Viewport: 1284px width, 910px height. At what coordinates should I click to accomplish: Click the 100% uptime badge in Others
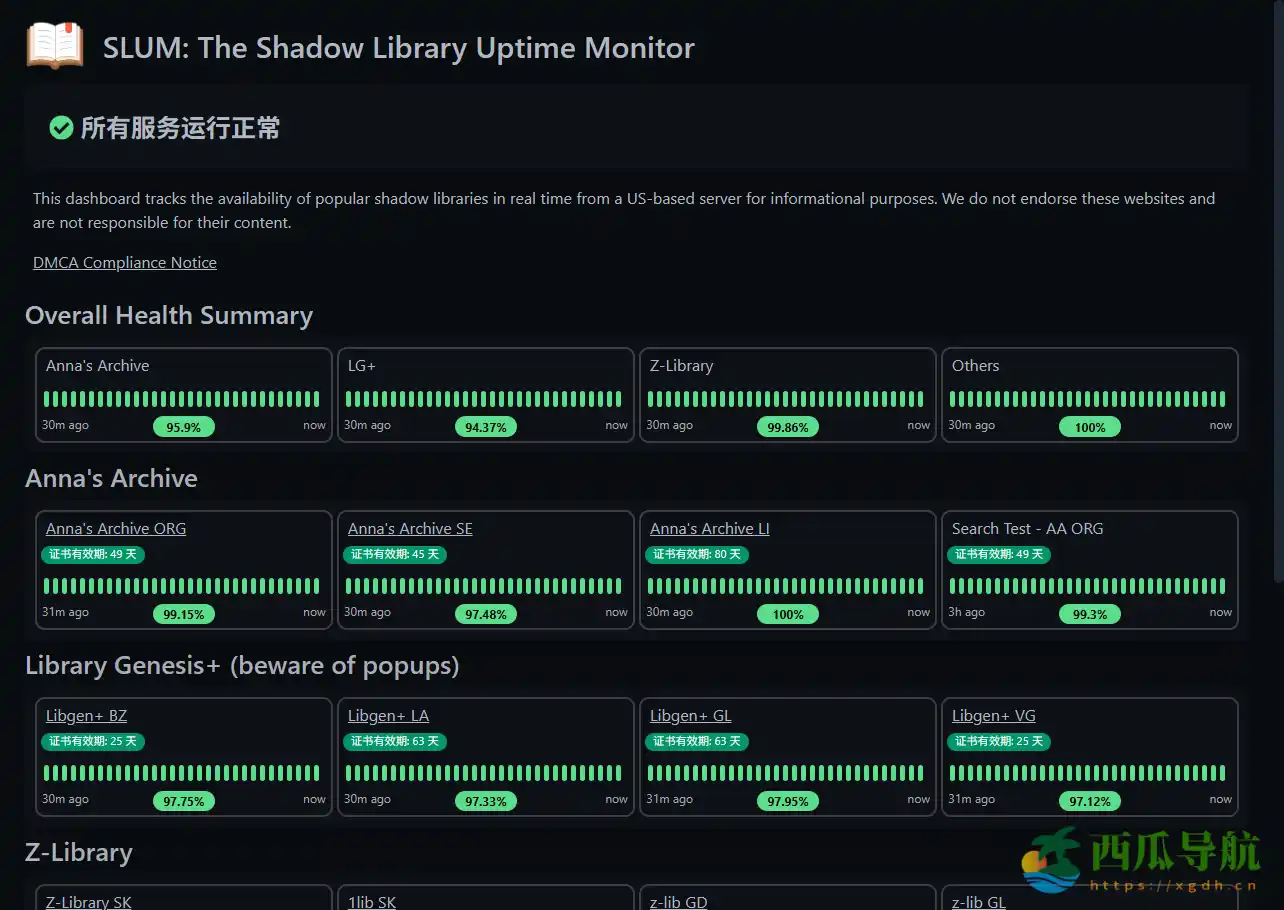[x=1089, y=427]
